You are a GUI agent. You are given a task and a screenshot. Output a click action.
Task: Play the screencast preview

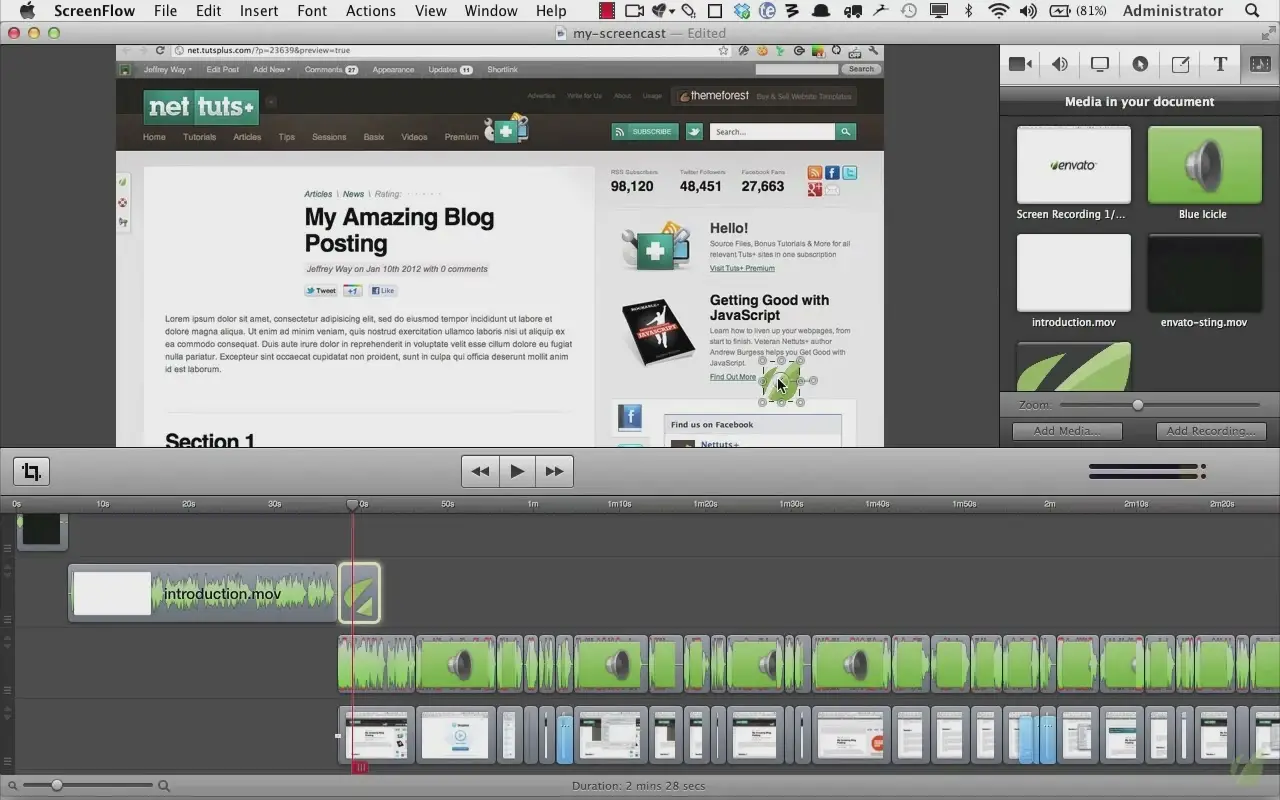517,471
